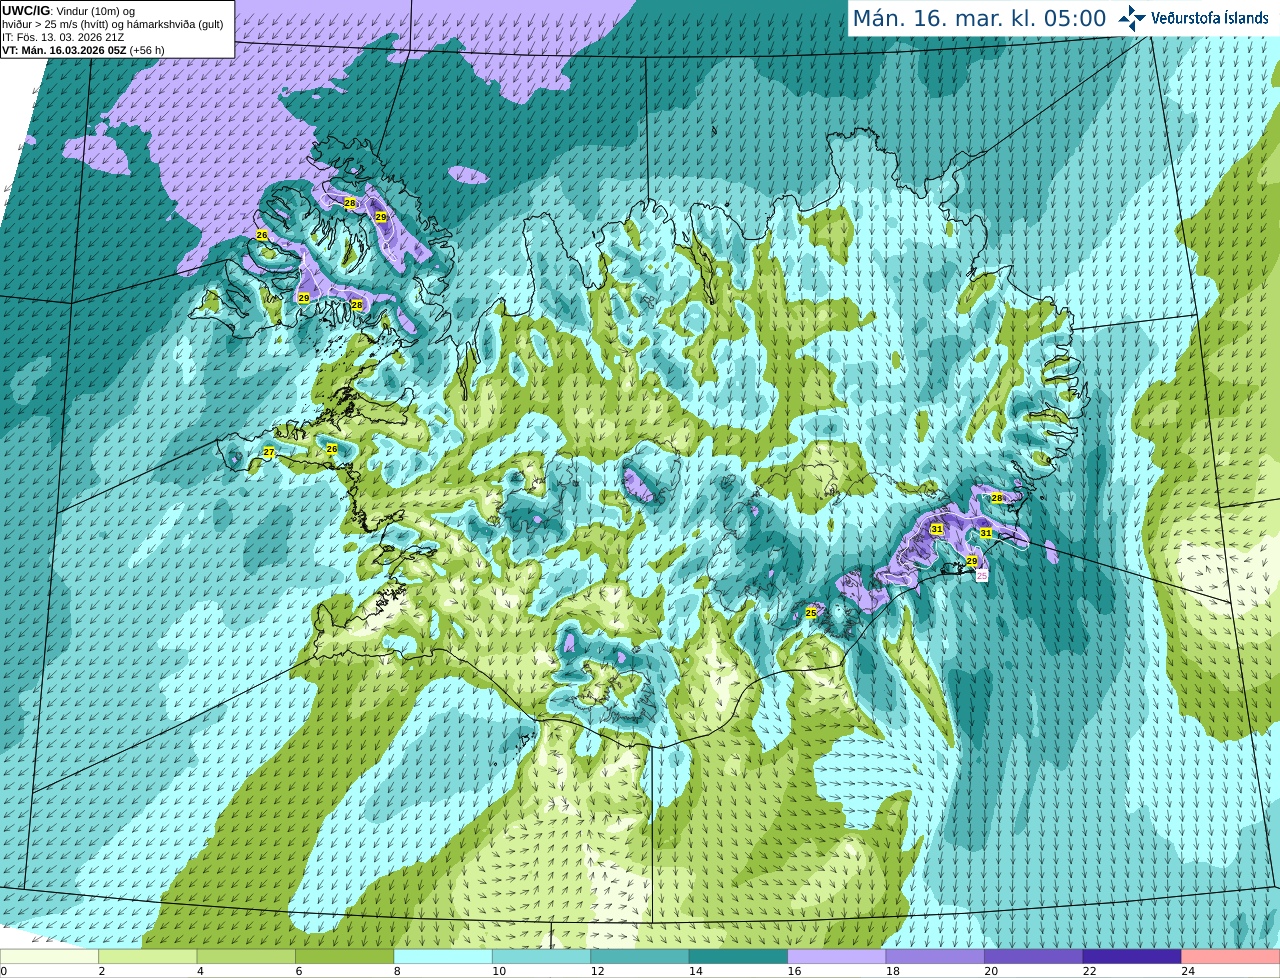Click the yellow 25 gust label
The width and height of the screenshot is (1280, 978).
coord(811,612)
